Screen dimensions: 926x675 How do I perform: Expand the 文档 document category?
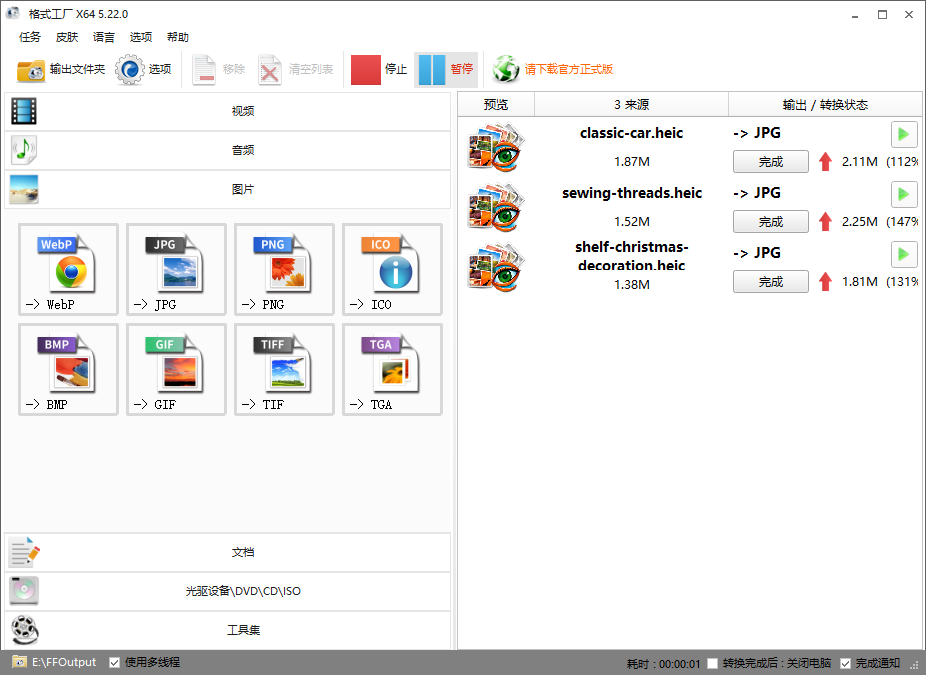tap(227, 552)
